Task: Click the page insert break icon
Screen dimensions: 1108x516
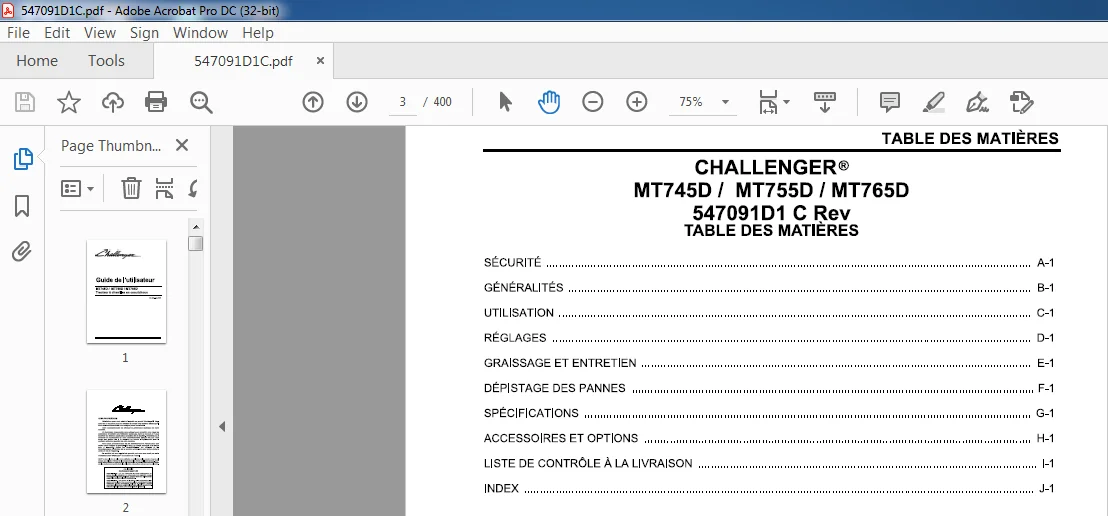Action: [x=164, y=189]
